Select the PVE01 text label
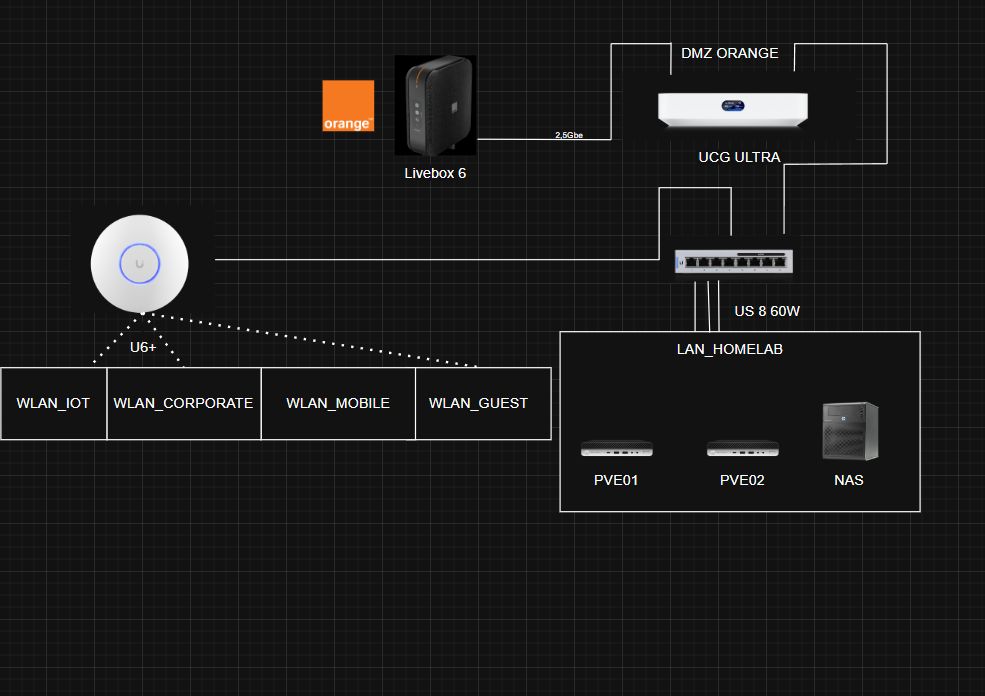 (x=616, y=481)
